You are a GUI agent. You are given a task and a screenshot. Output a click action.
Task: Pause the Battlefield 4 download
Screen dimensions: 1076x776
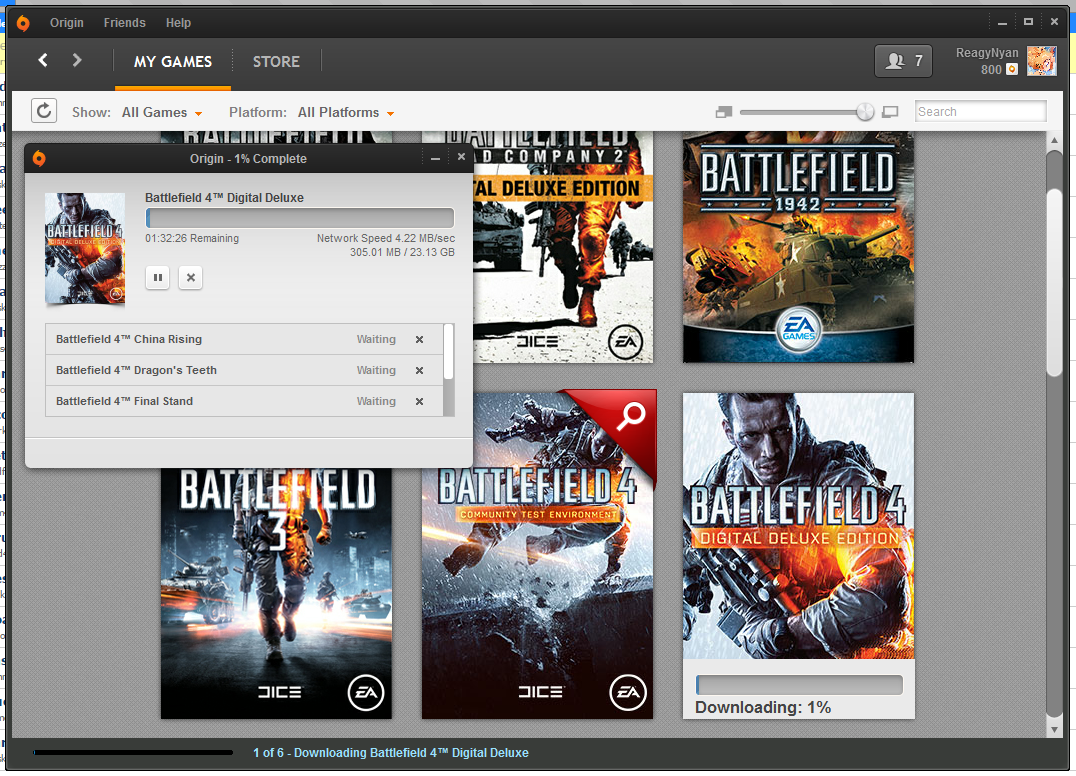158,278
